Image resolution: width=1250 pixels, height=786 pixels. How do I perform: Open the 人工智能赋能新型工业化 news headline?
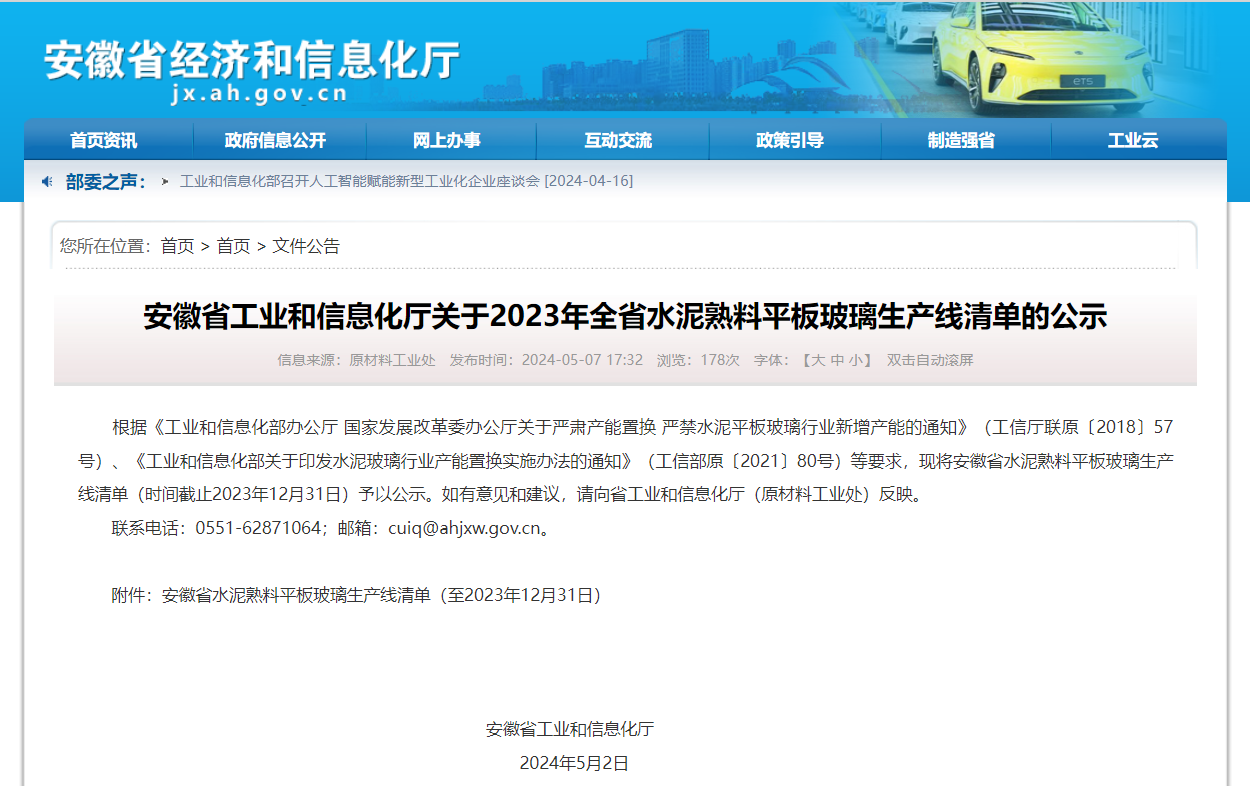tap(406, 181)
